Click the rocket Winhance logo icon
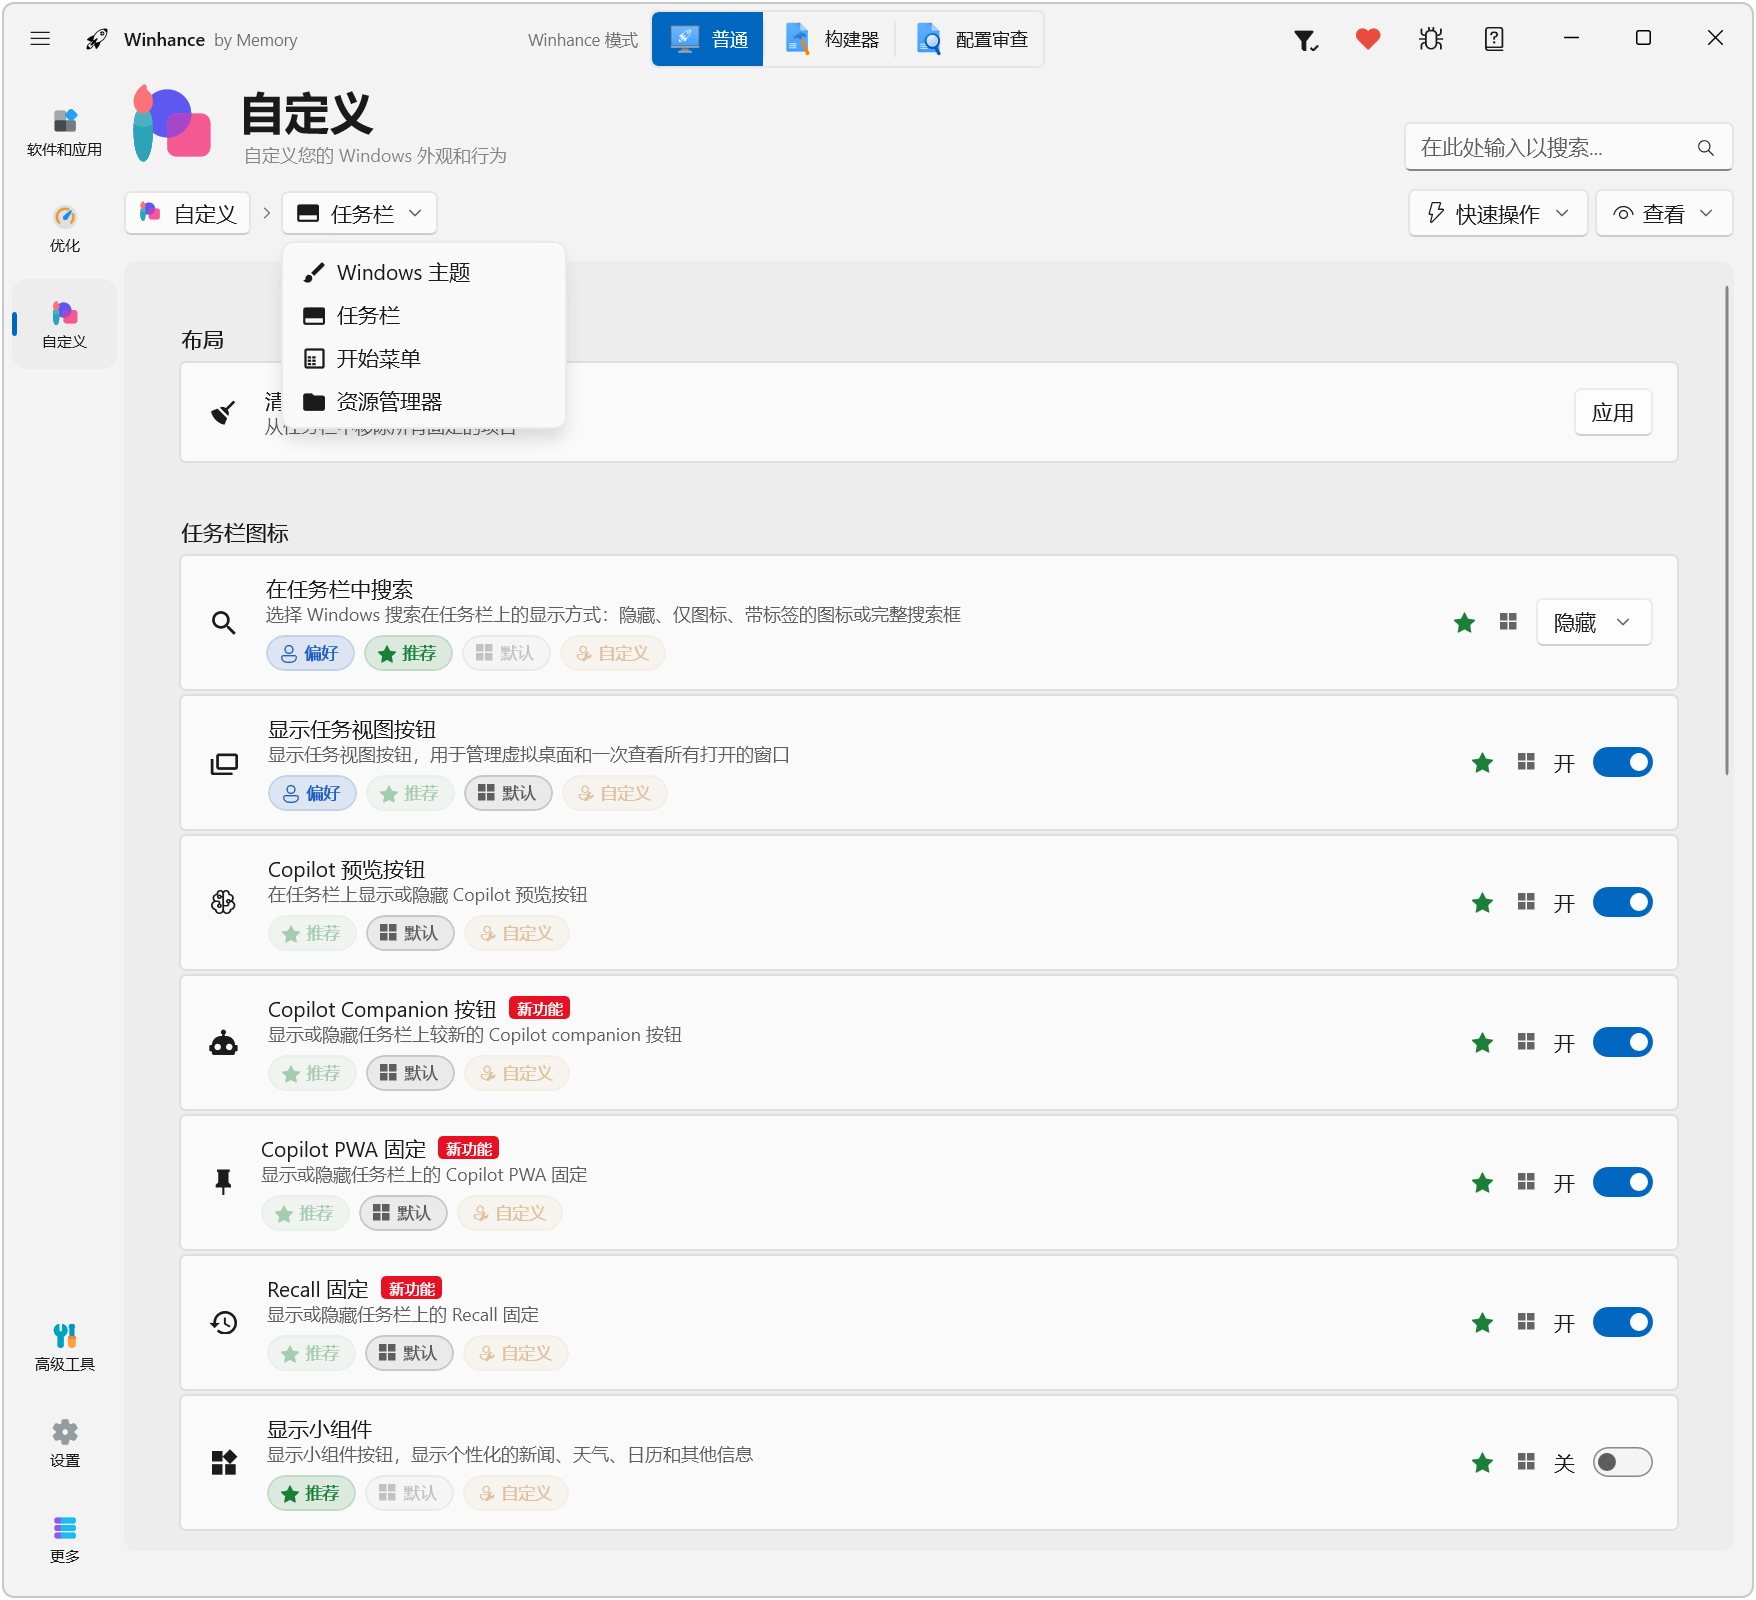Screen dimensions: 1756x1600 point(97,39)
